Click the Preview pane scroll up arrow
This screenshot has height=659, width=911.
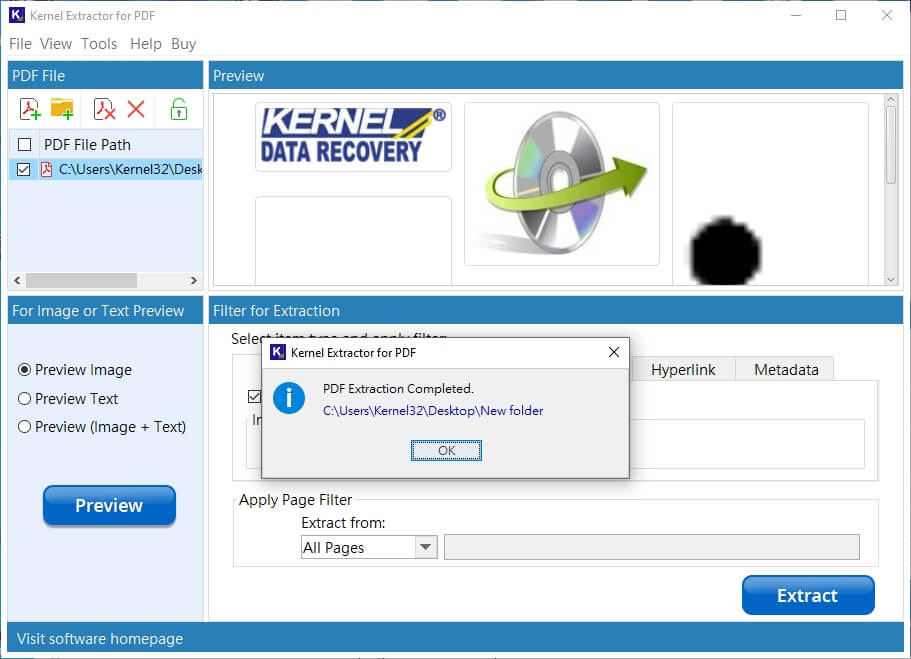tap(891, 100)
